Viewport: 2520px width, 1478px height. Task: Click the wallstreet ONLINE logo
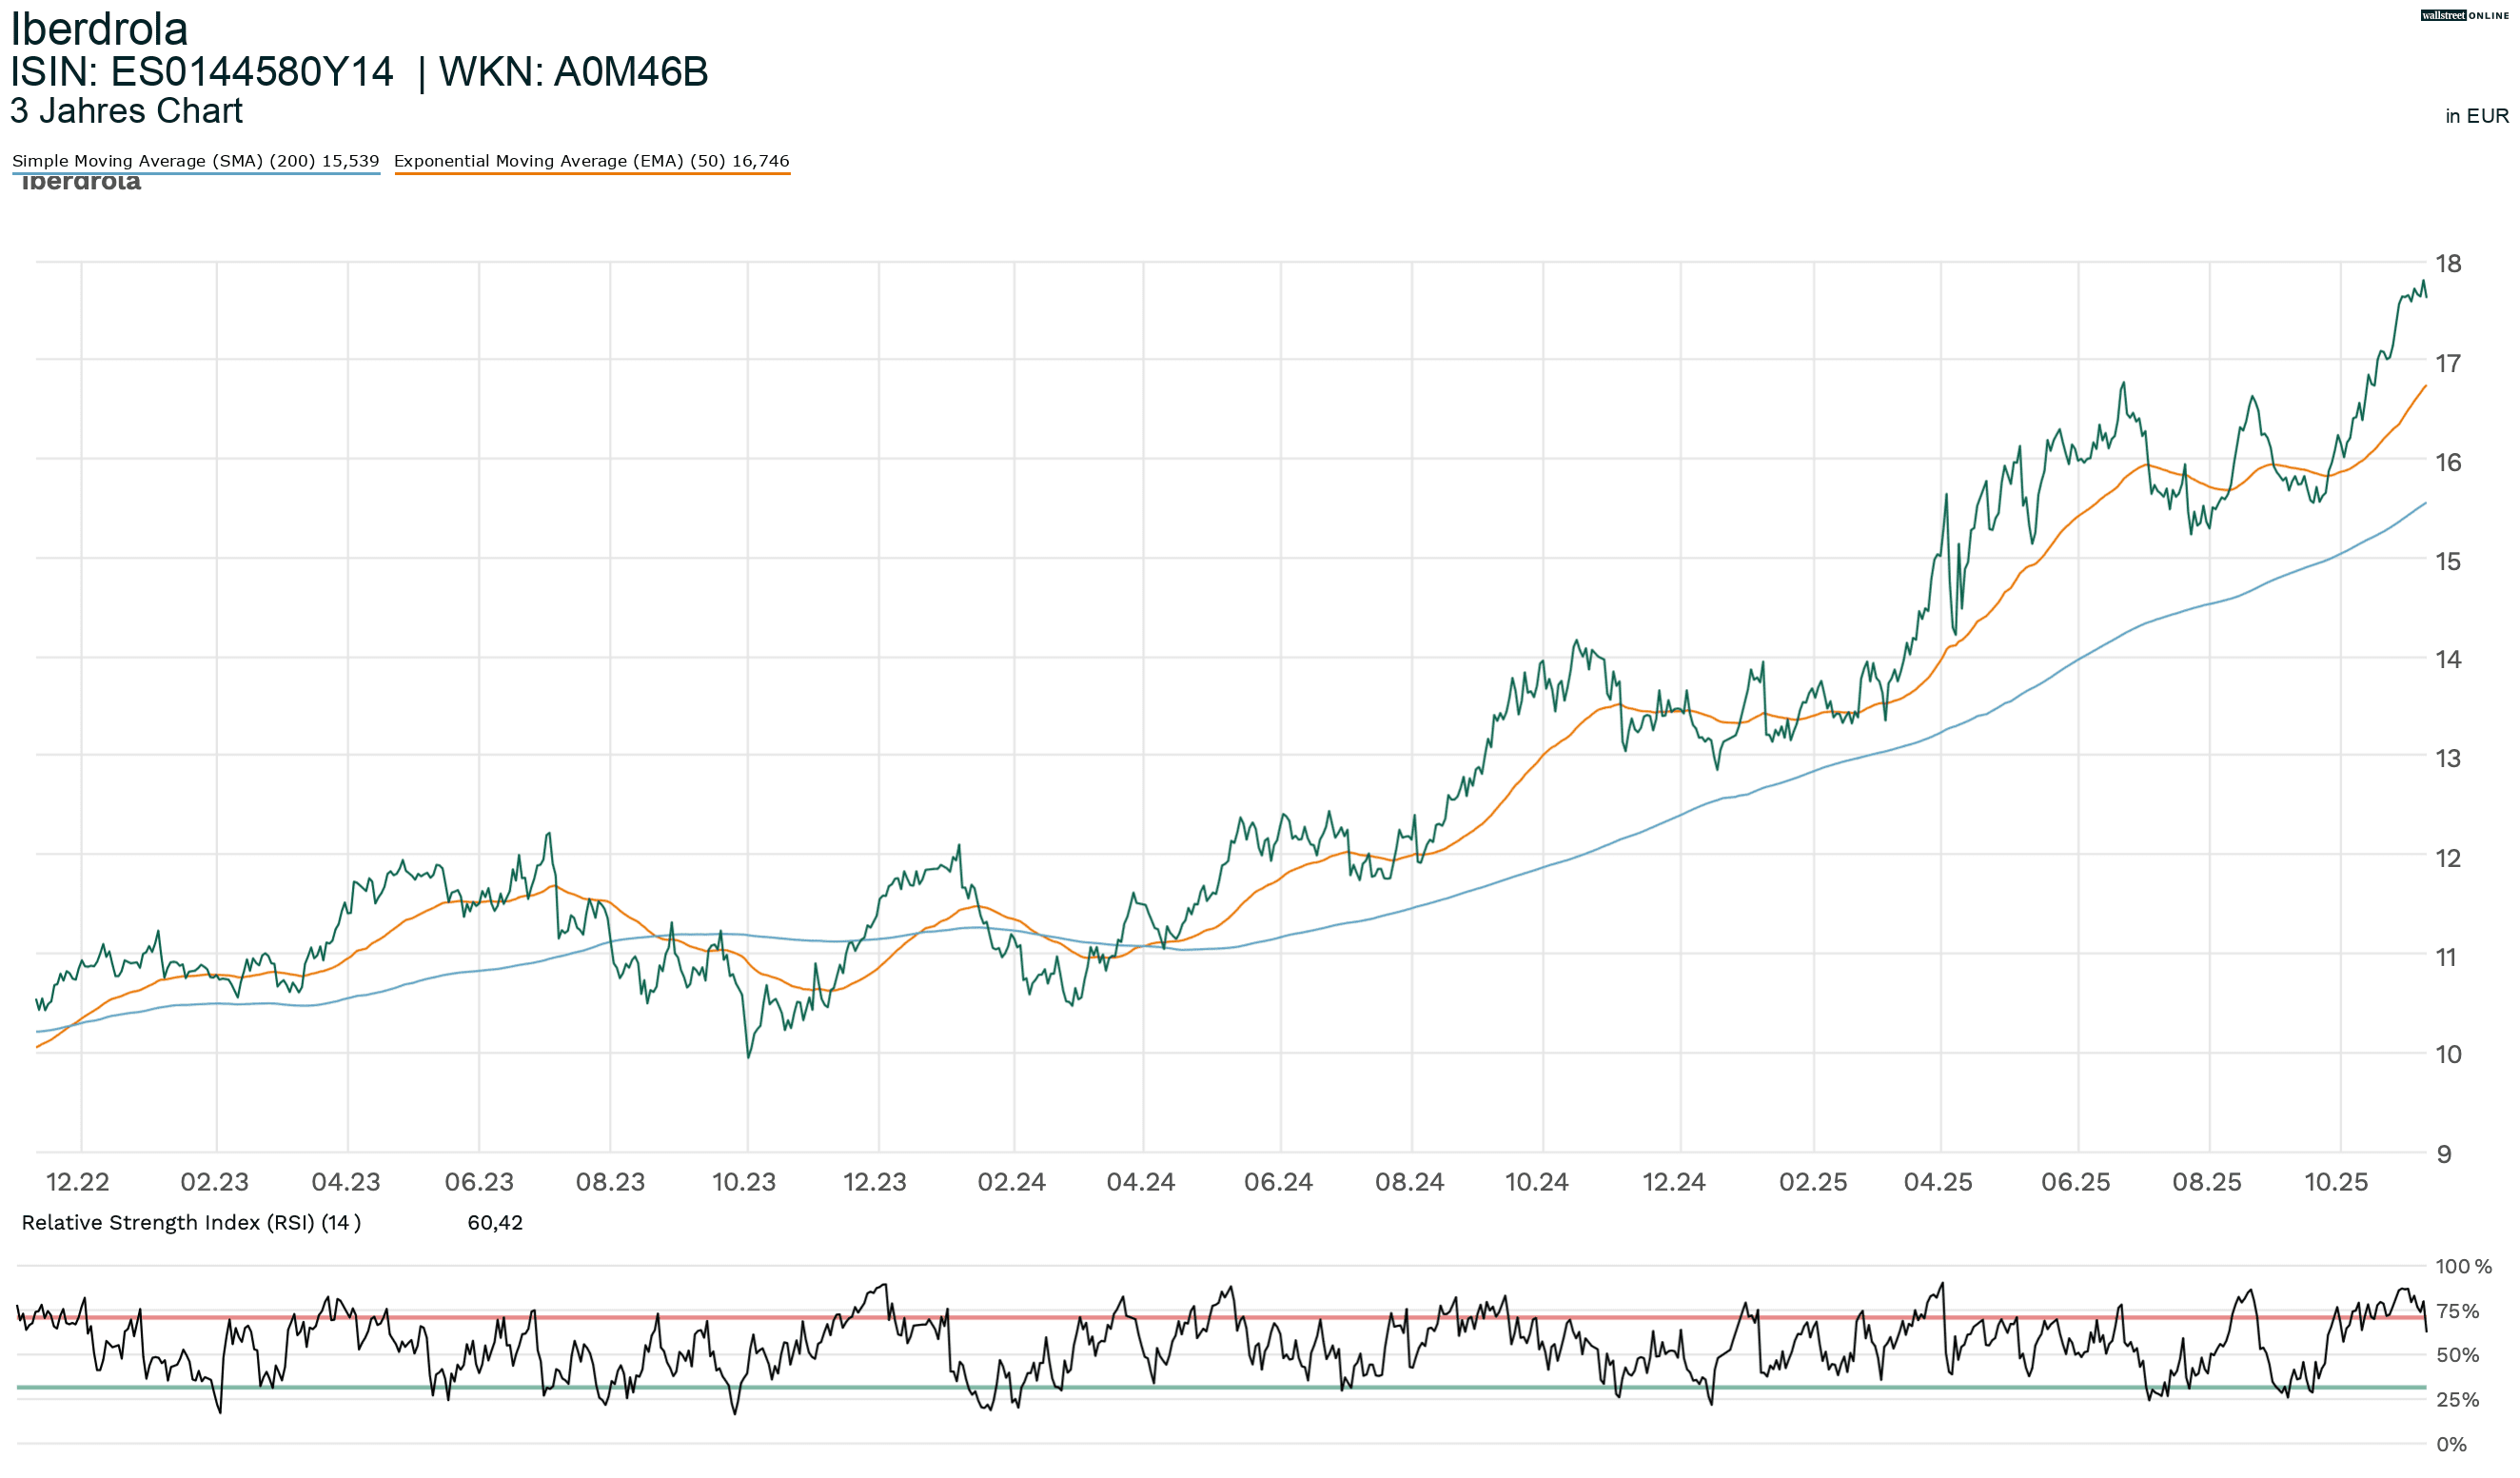[2463, 15]
